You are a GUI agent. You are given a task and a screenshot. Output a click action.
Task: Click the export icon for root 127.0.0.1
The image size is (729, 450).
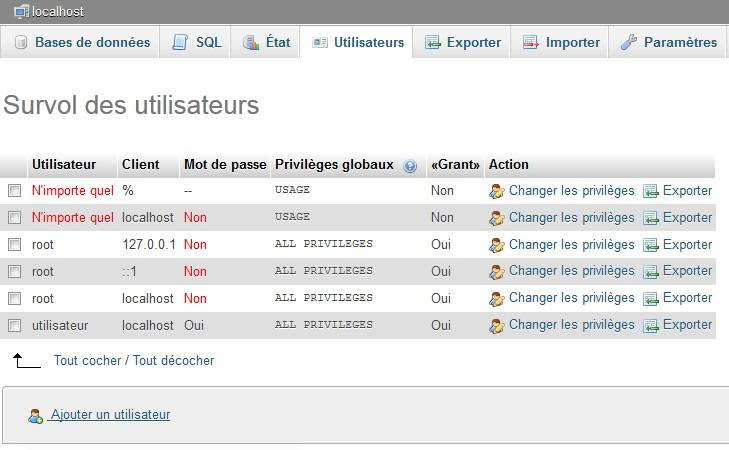click(651, 244)
